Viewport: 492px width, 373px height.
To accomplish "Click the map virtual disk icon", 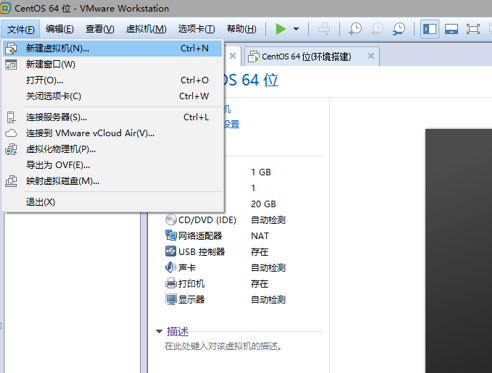I will click(x=11, y=181).
